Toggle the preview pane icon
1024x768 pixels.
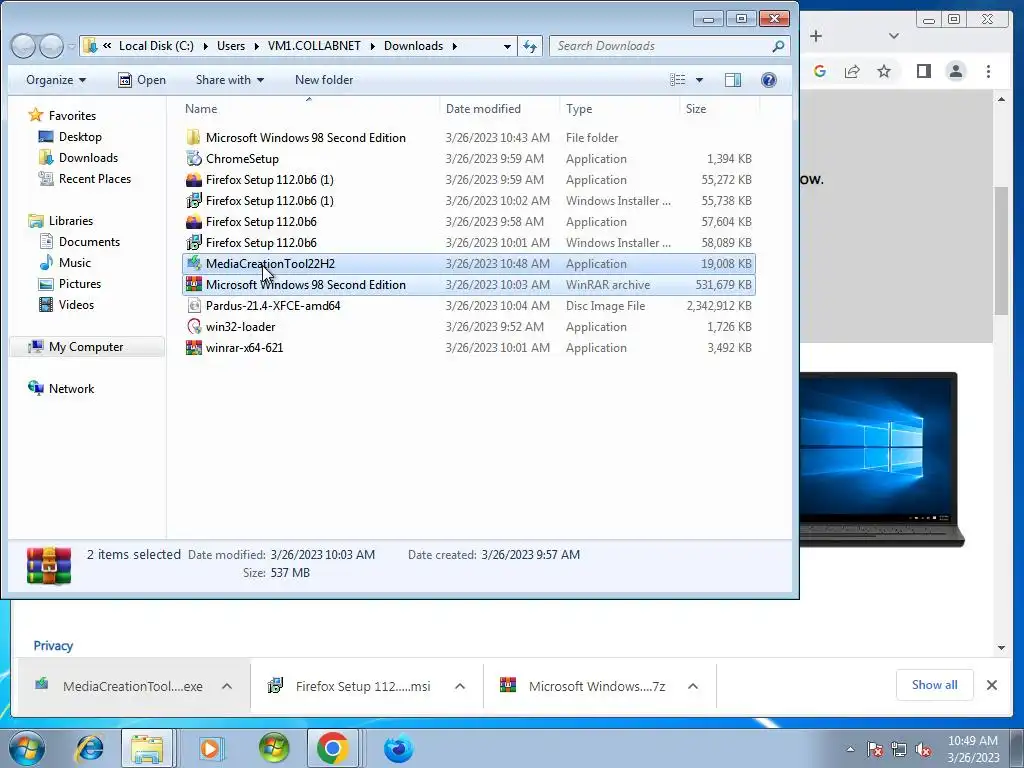tap(733, 80)
